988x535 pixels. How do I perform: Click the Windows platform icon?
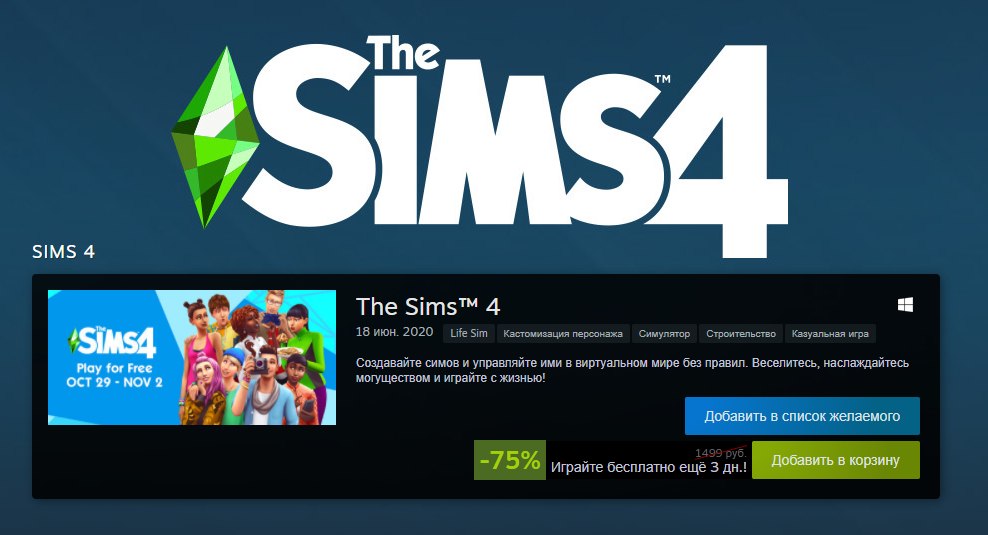(x=905, y=305)
